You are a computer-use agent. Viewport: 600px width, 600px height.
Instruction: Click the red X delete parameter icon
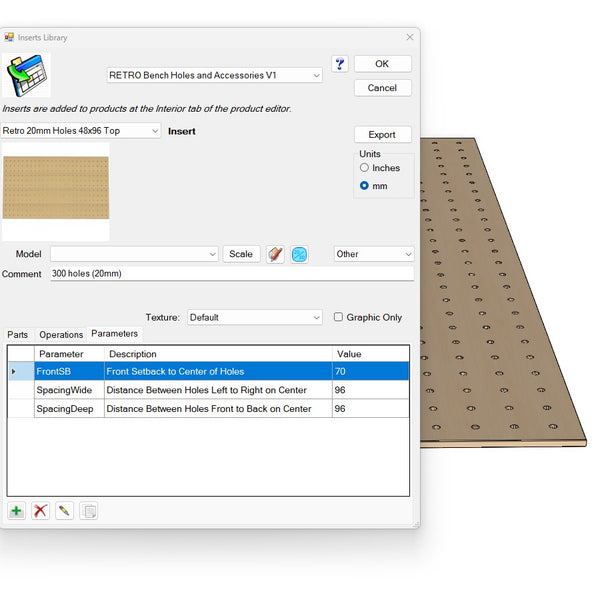click(x=41, y=511)
